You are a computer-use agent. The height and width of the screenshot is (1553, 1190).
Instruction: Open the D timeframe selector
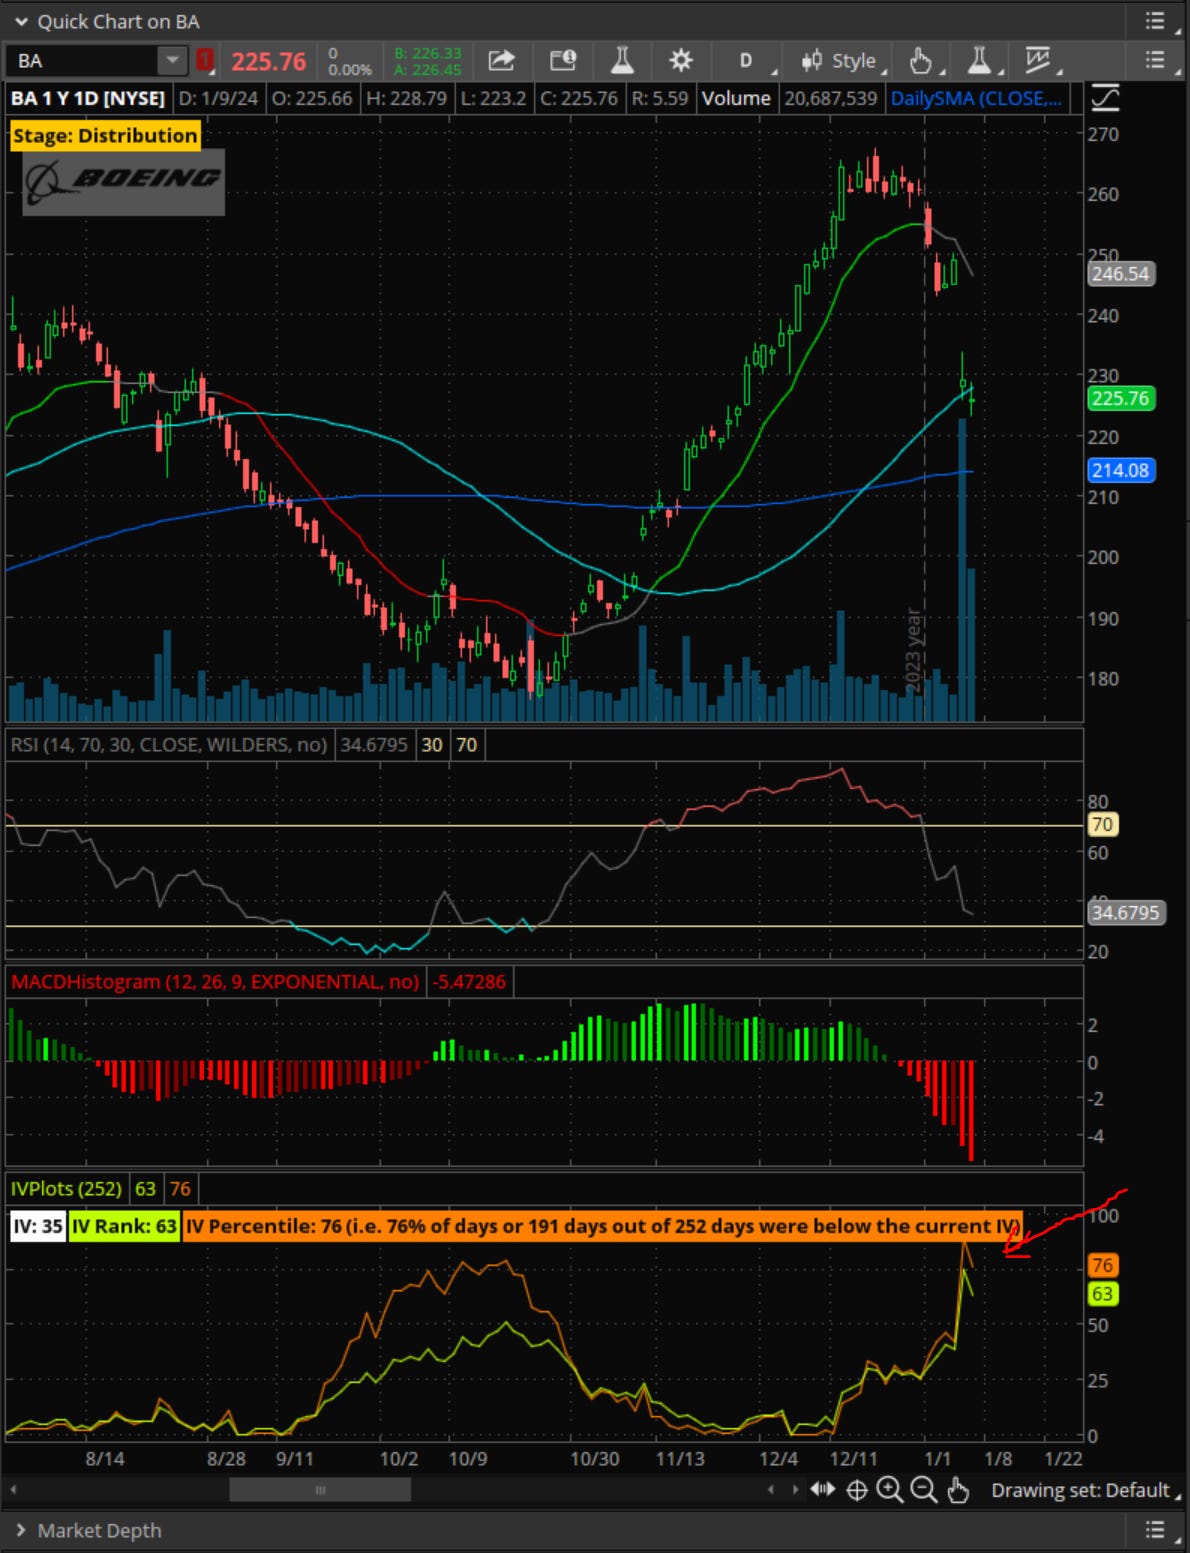point(744,60)
